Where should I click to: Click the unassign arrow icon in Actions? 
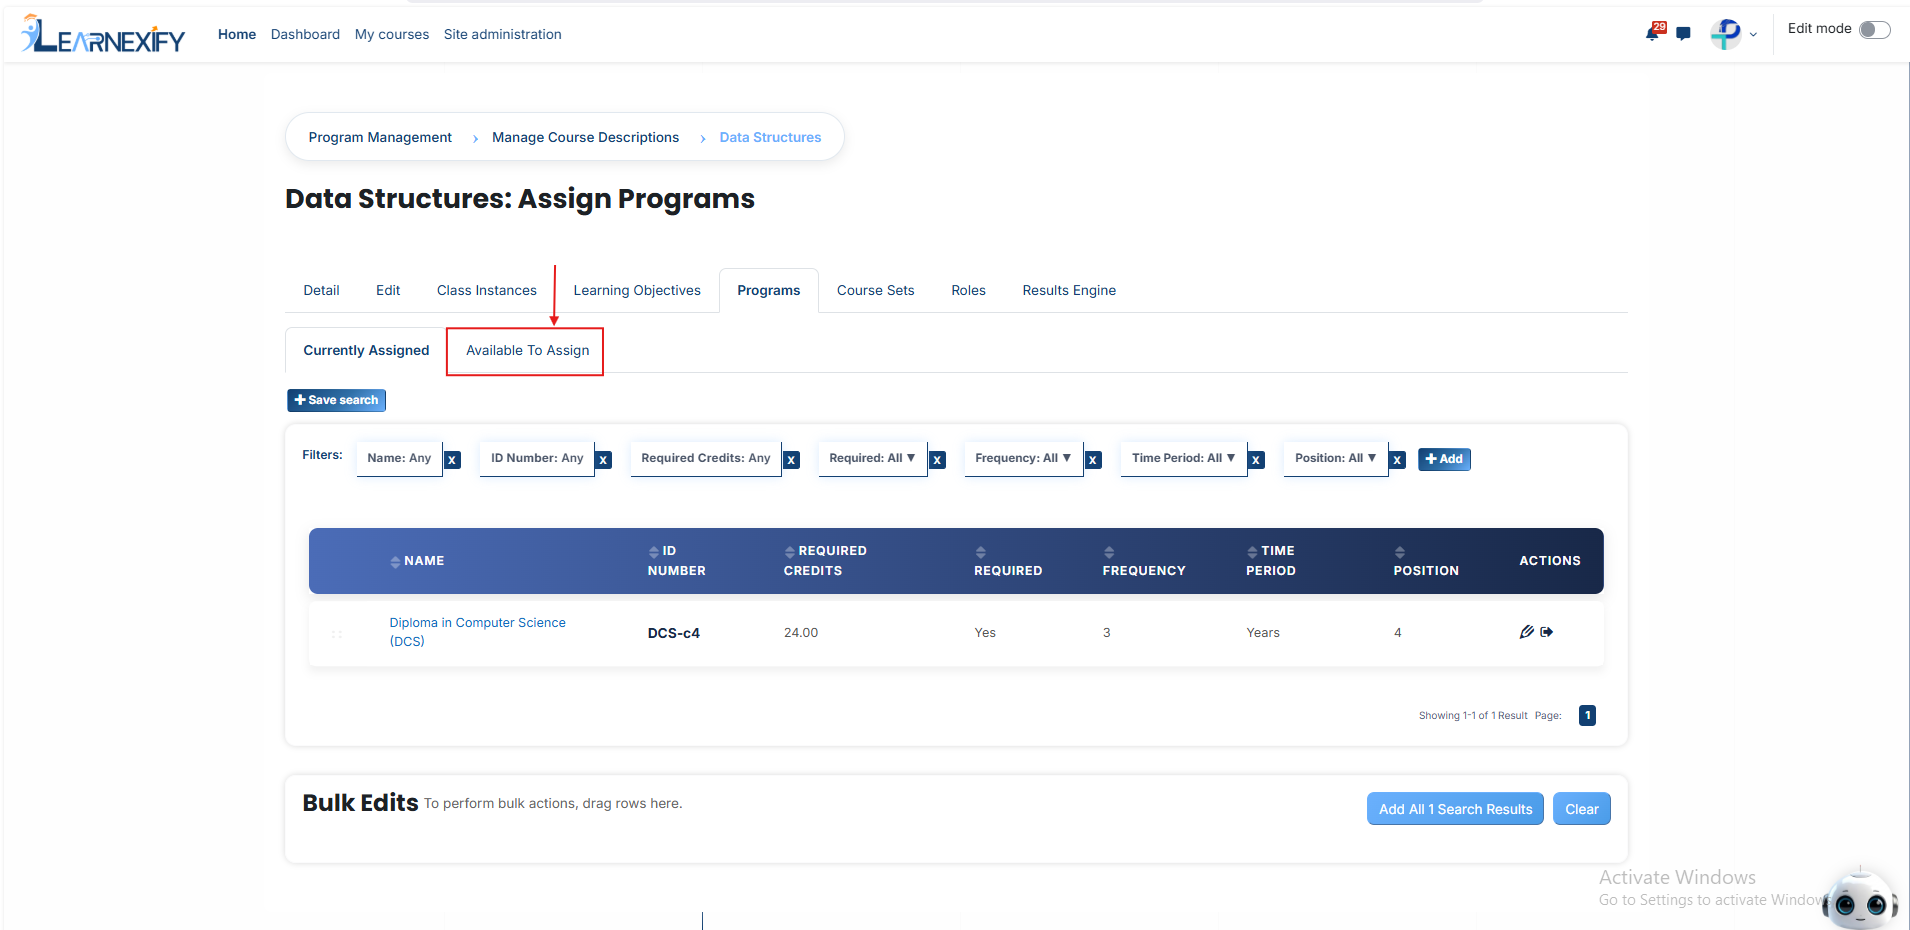coord(1547,632)
